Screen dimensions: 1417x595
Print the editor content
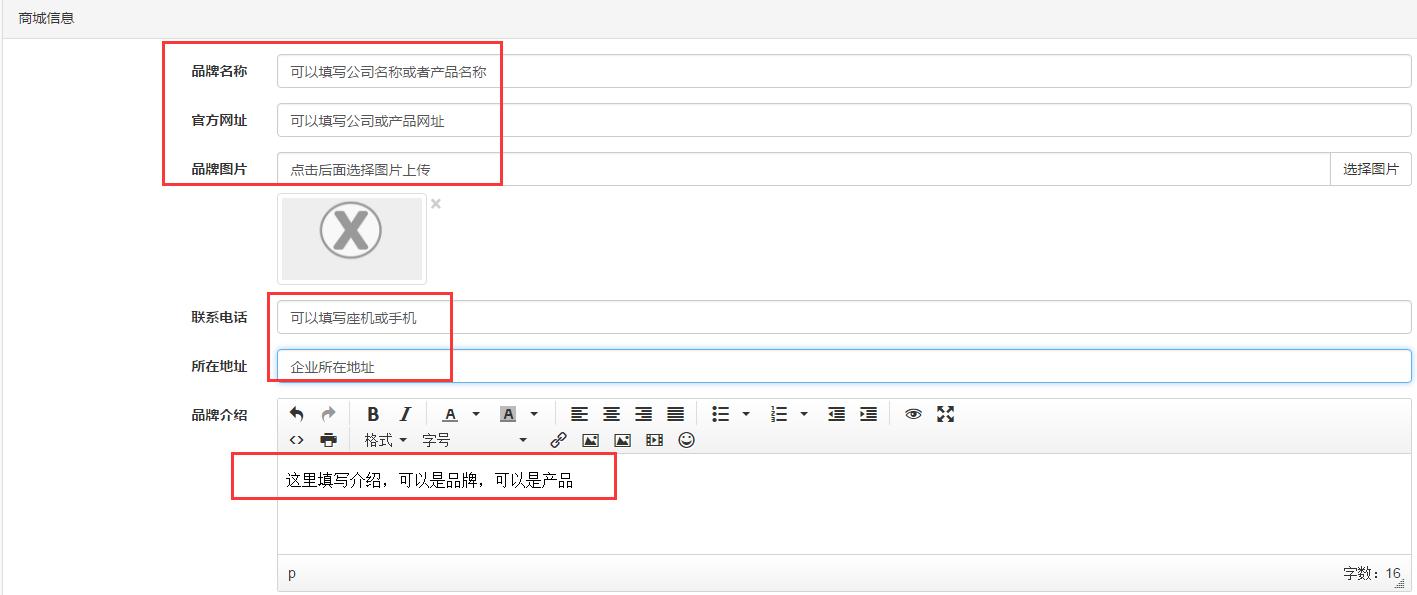pos(327,441)
